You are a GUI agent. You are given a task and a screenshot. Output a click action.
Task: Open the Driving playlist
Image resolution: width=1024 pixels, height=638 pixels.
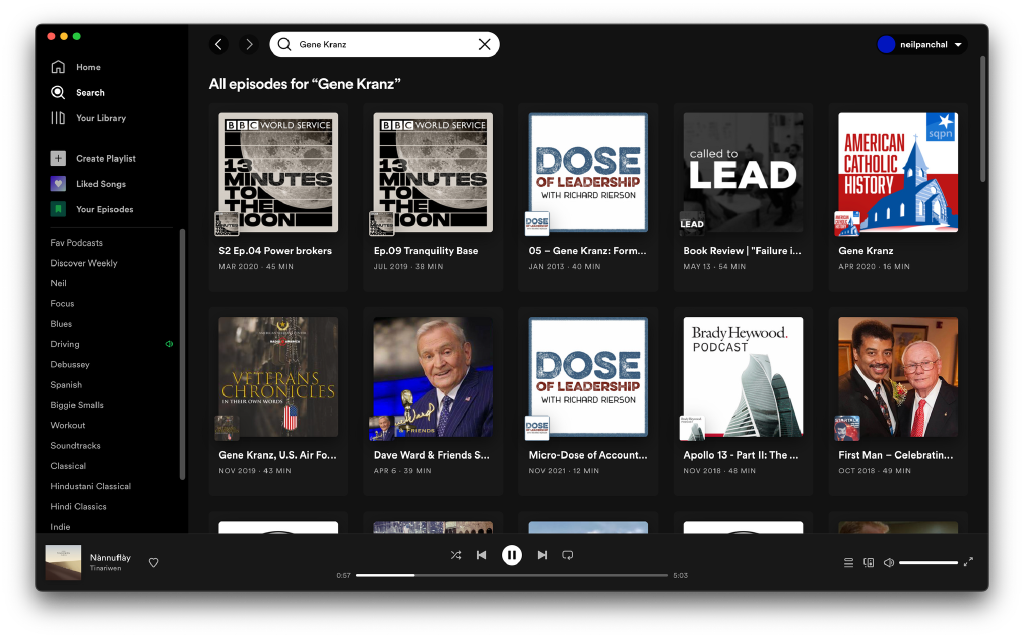pos(65,344)
